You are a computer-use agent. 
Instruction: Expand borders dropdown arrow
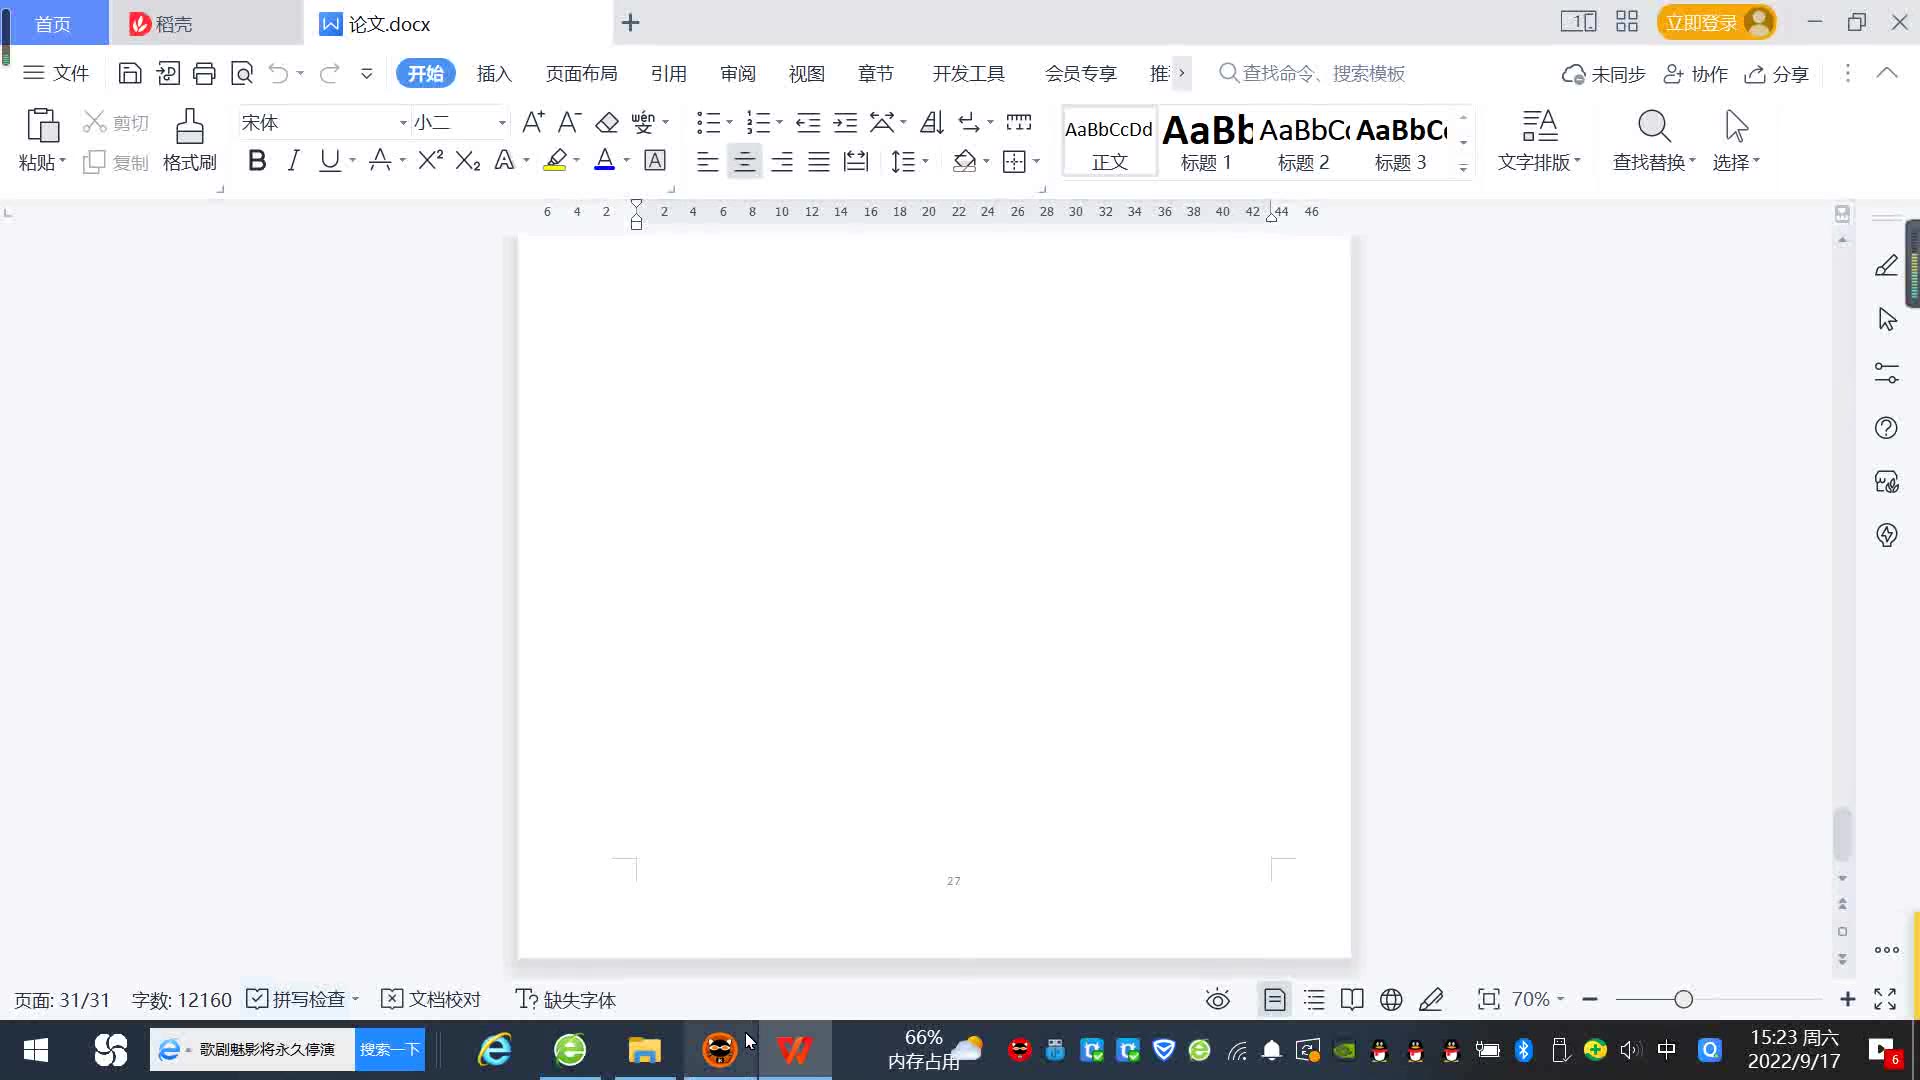(1037, 161)
